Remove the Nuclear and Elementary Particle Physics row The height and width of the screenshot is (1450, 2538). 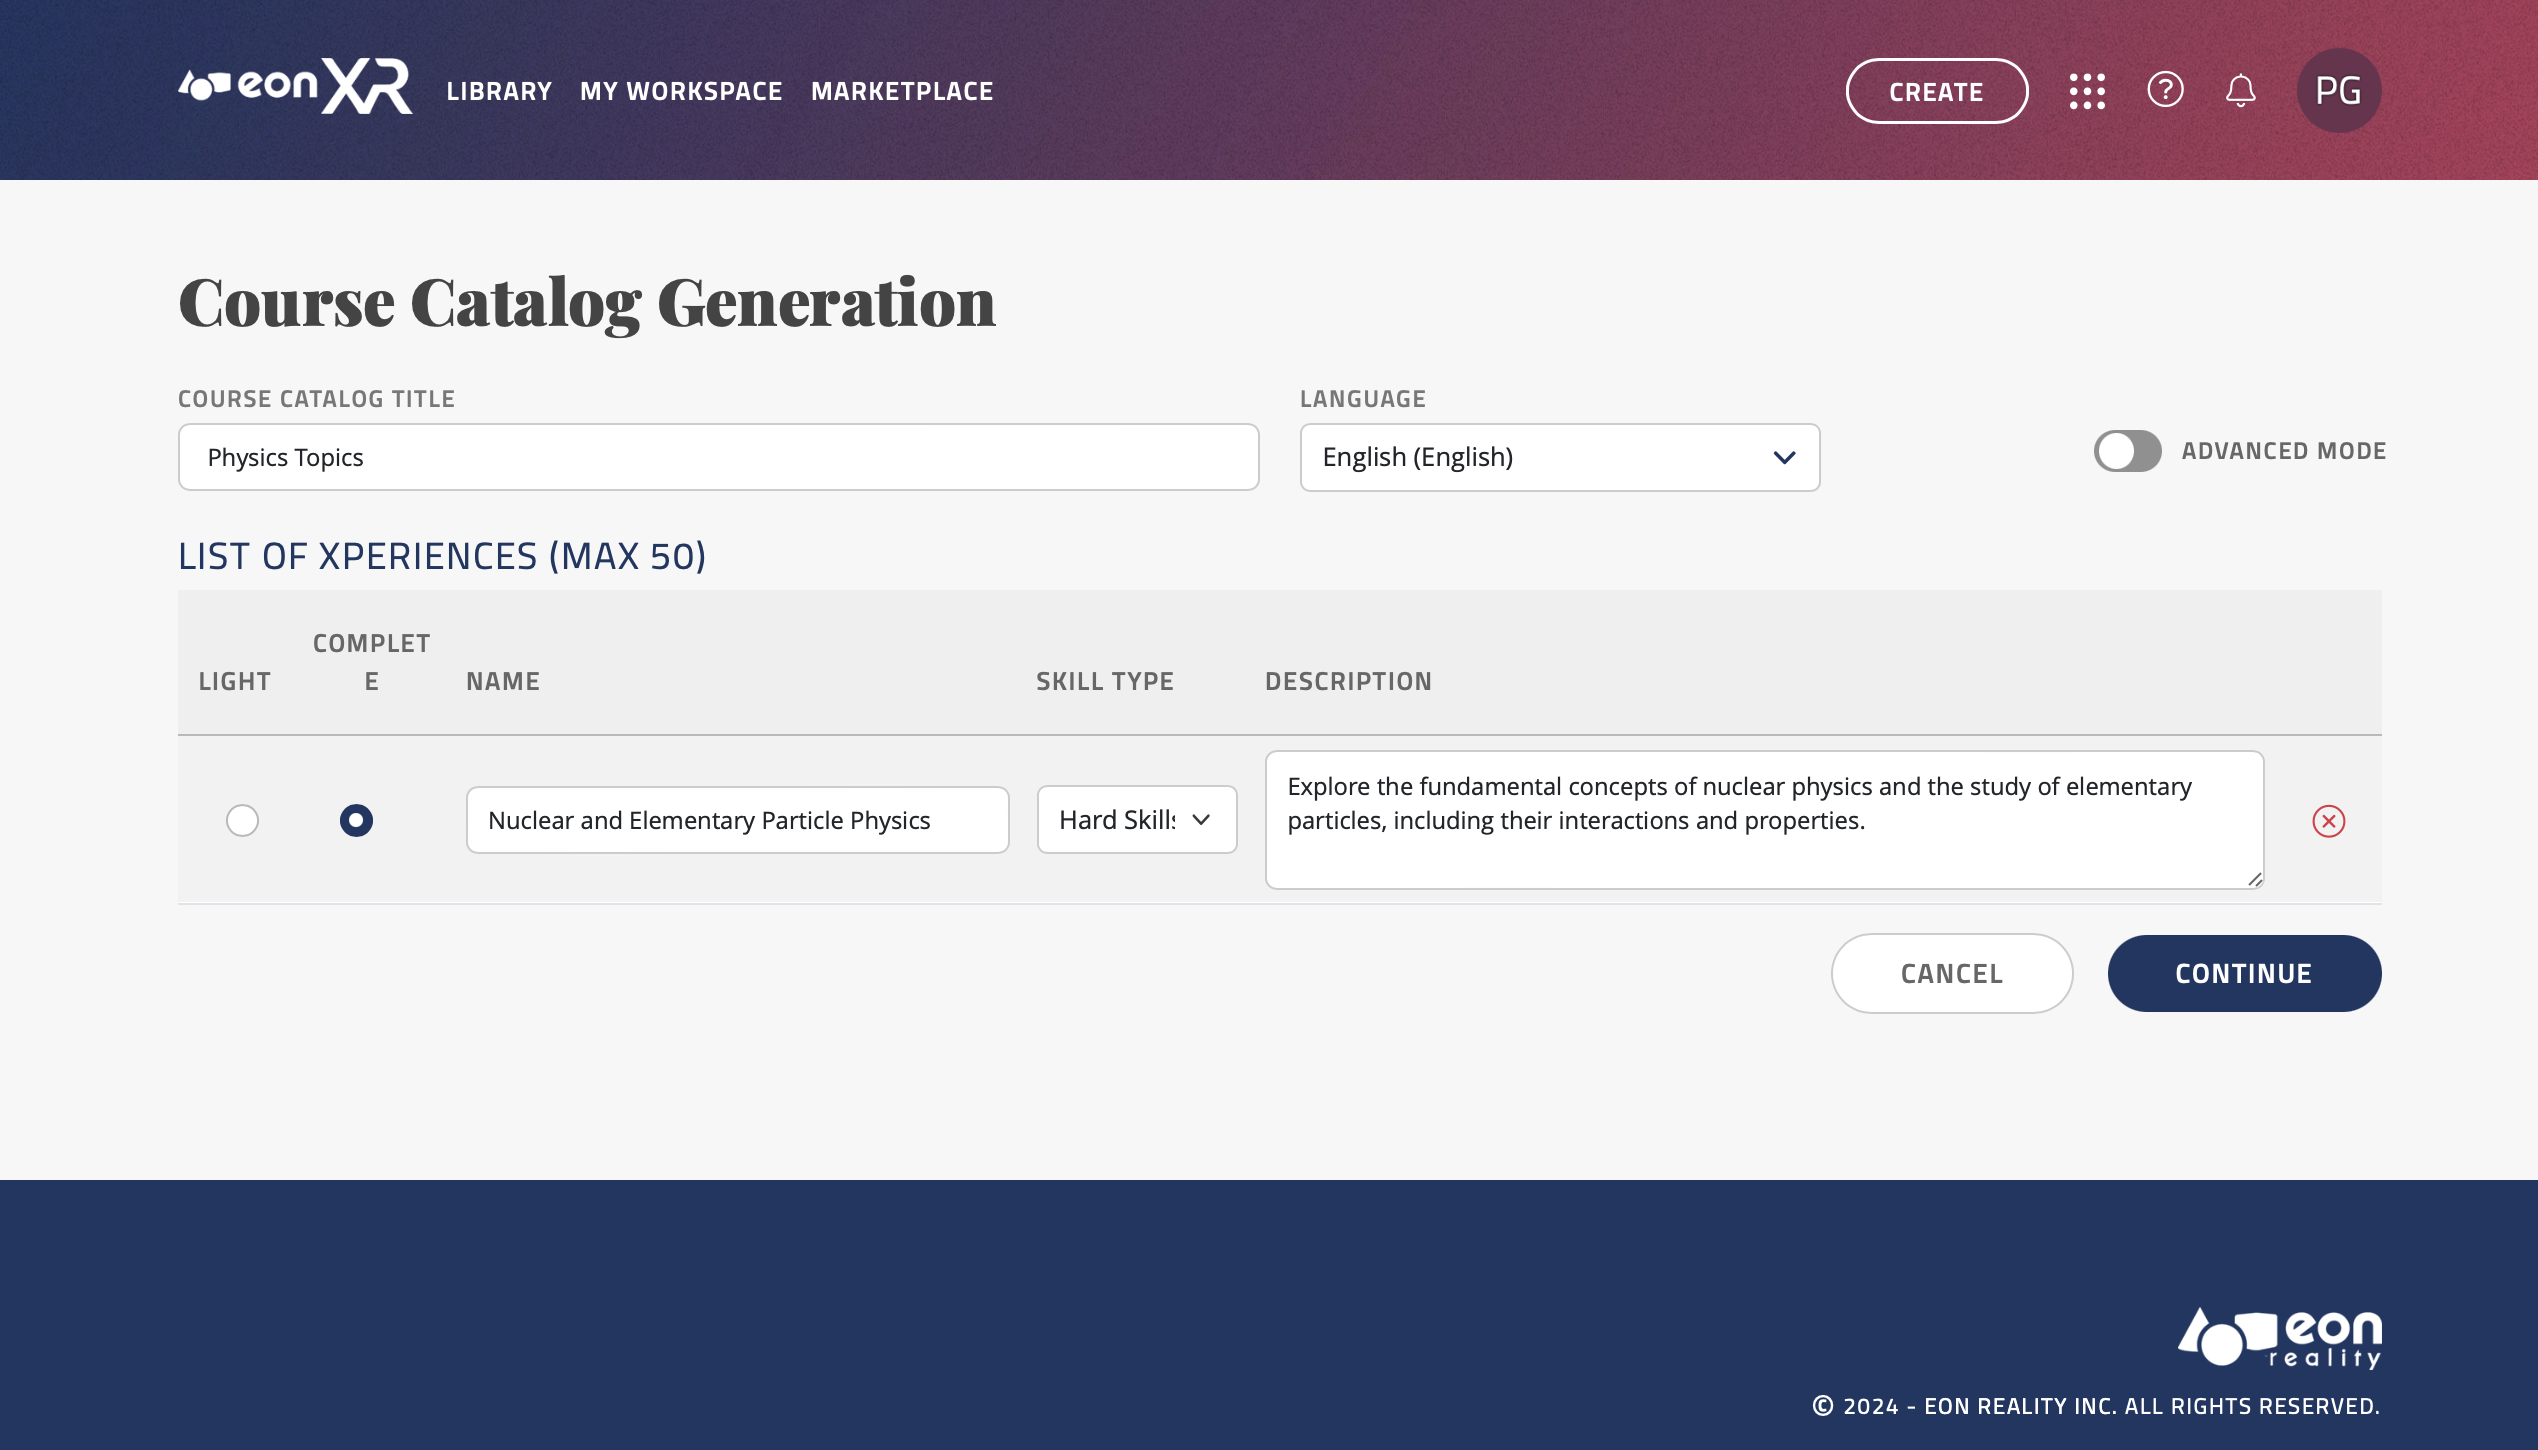[x=2328, y=821]
